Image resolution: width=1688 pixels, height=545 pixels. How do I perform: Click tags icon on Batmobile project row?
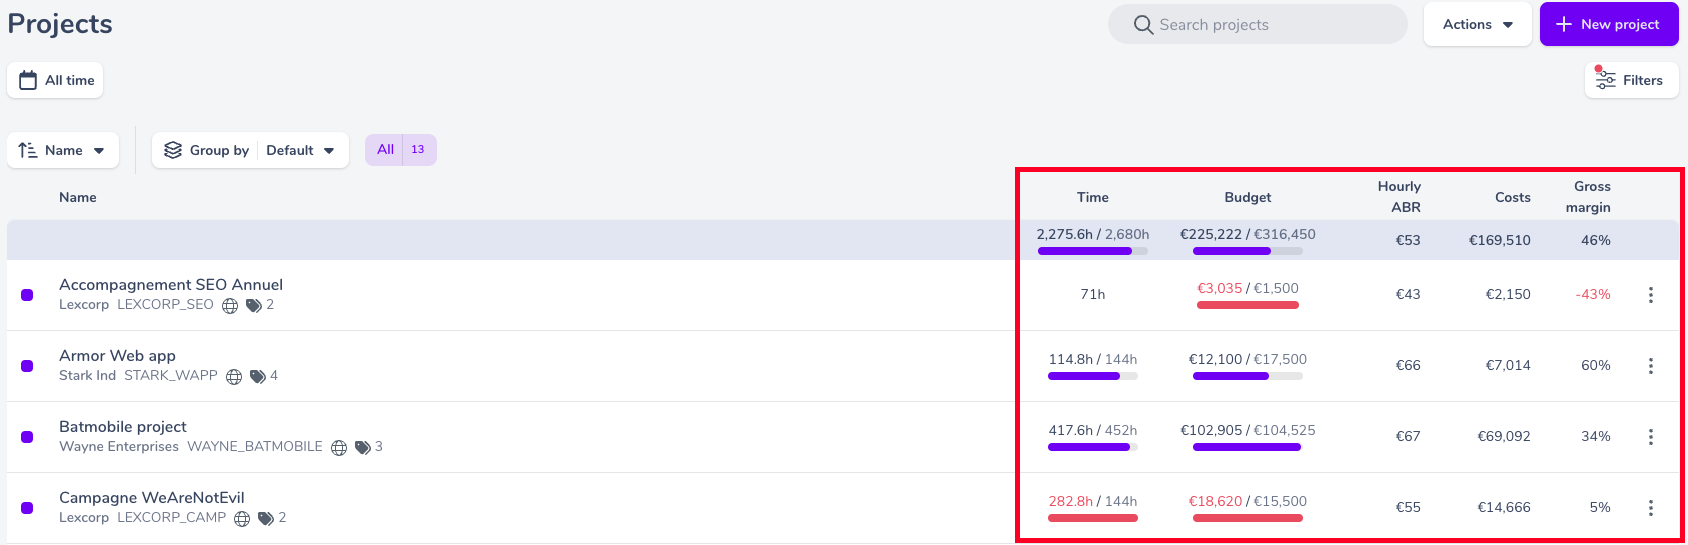tap(363, 448)
